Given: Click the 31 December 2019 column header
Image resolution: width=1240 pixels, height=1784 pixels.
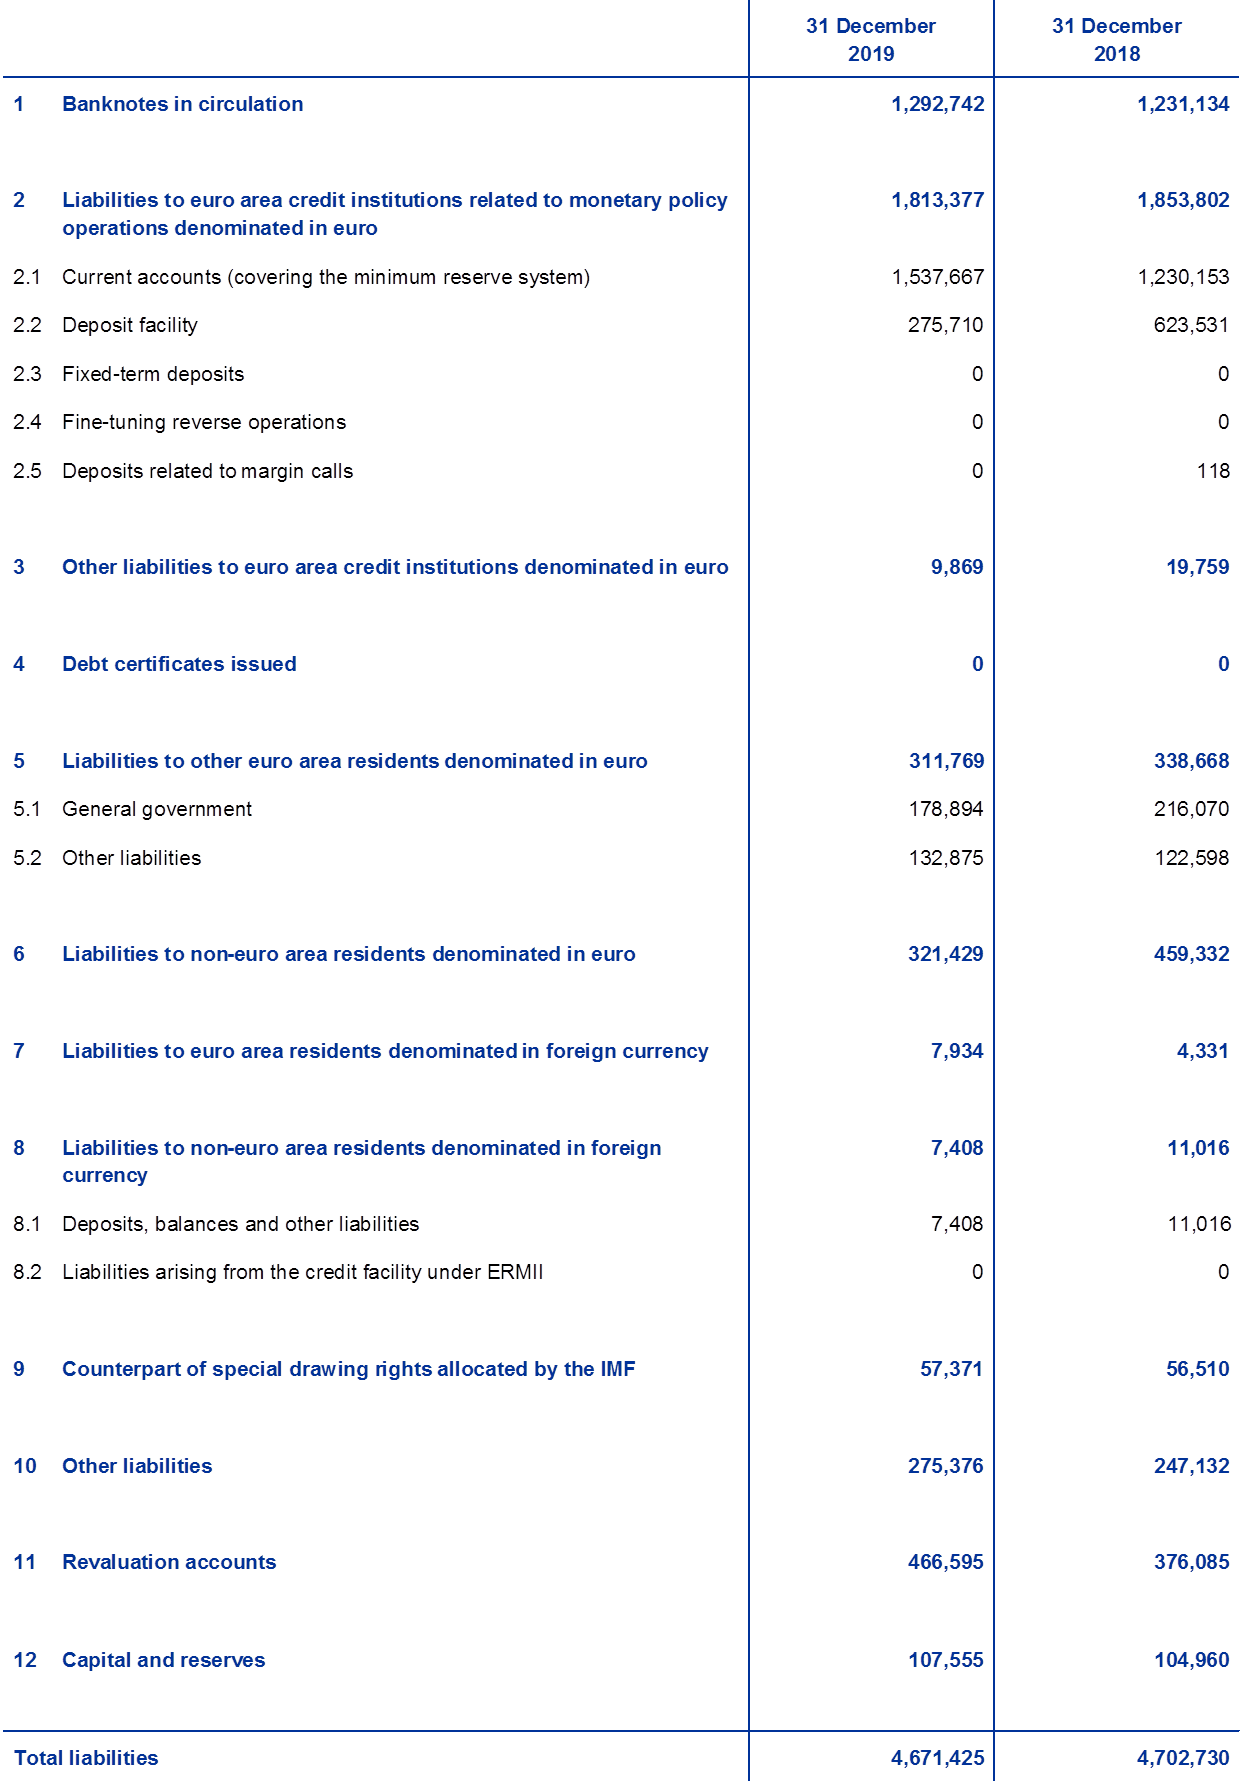Looking at the screenshot, I should [870, 40].
